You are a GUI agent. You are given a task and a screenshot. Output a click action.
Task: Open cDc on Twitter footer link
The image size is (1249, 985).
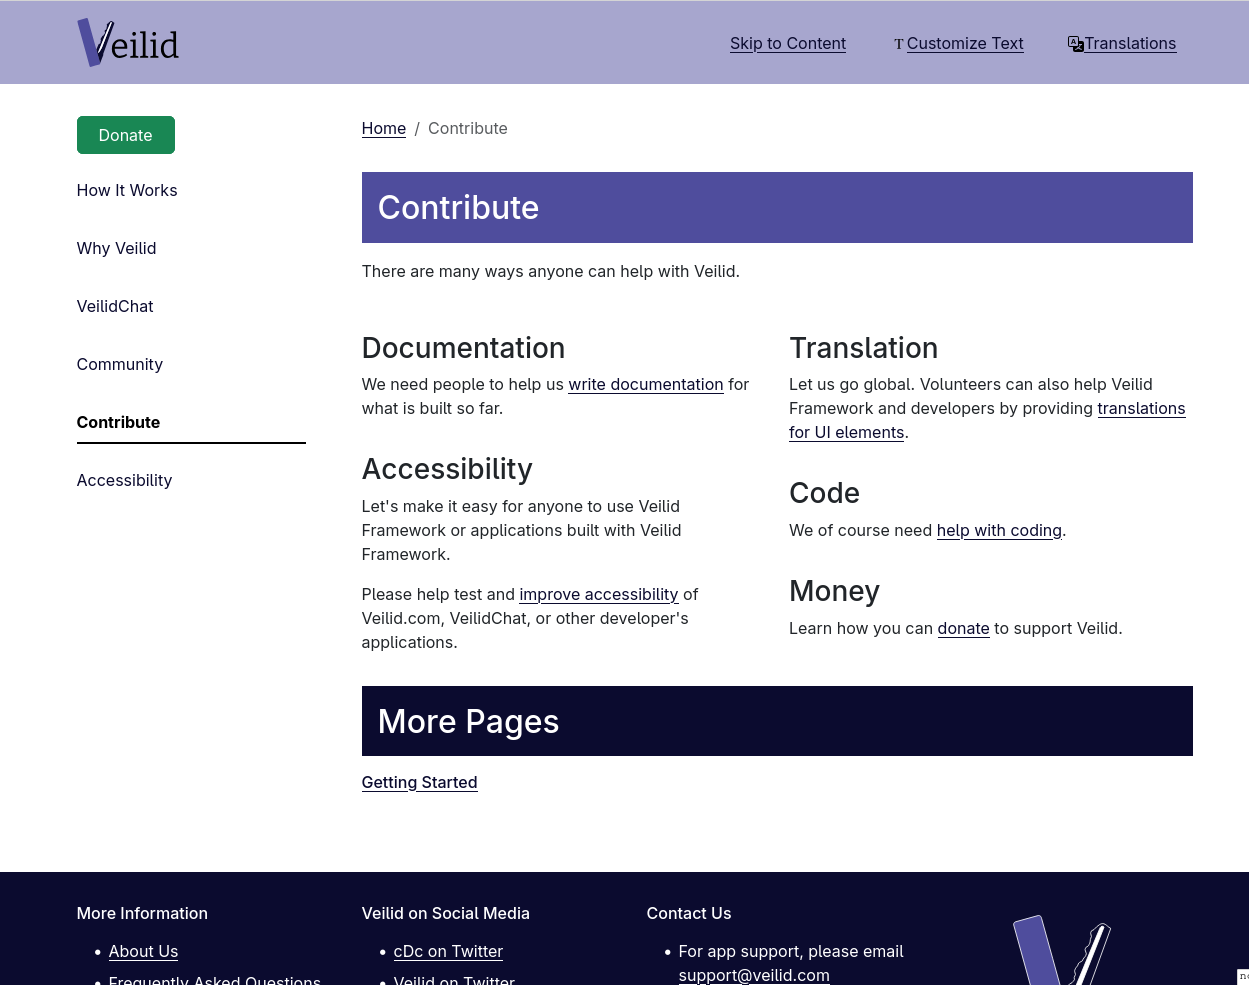tap(448, 951)
